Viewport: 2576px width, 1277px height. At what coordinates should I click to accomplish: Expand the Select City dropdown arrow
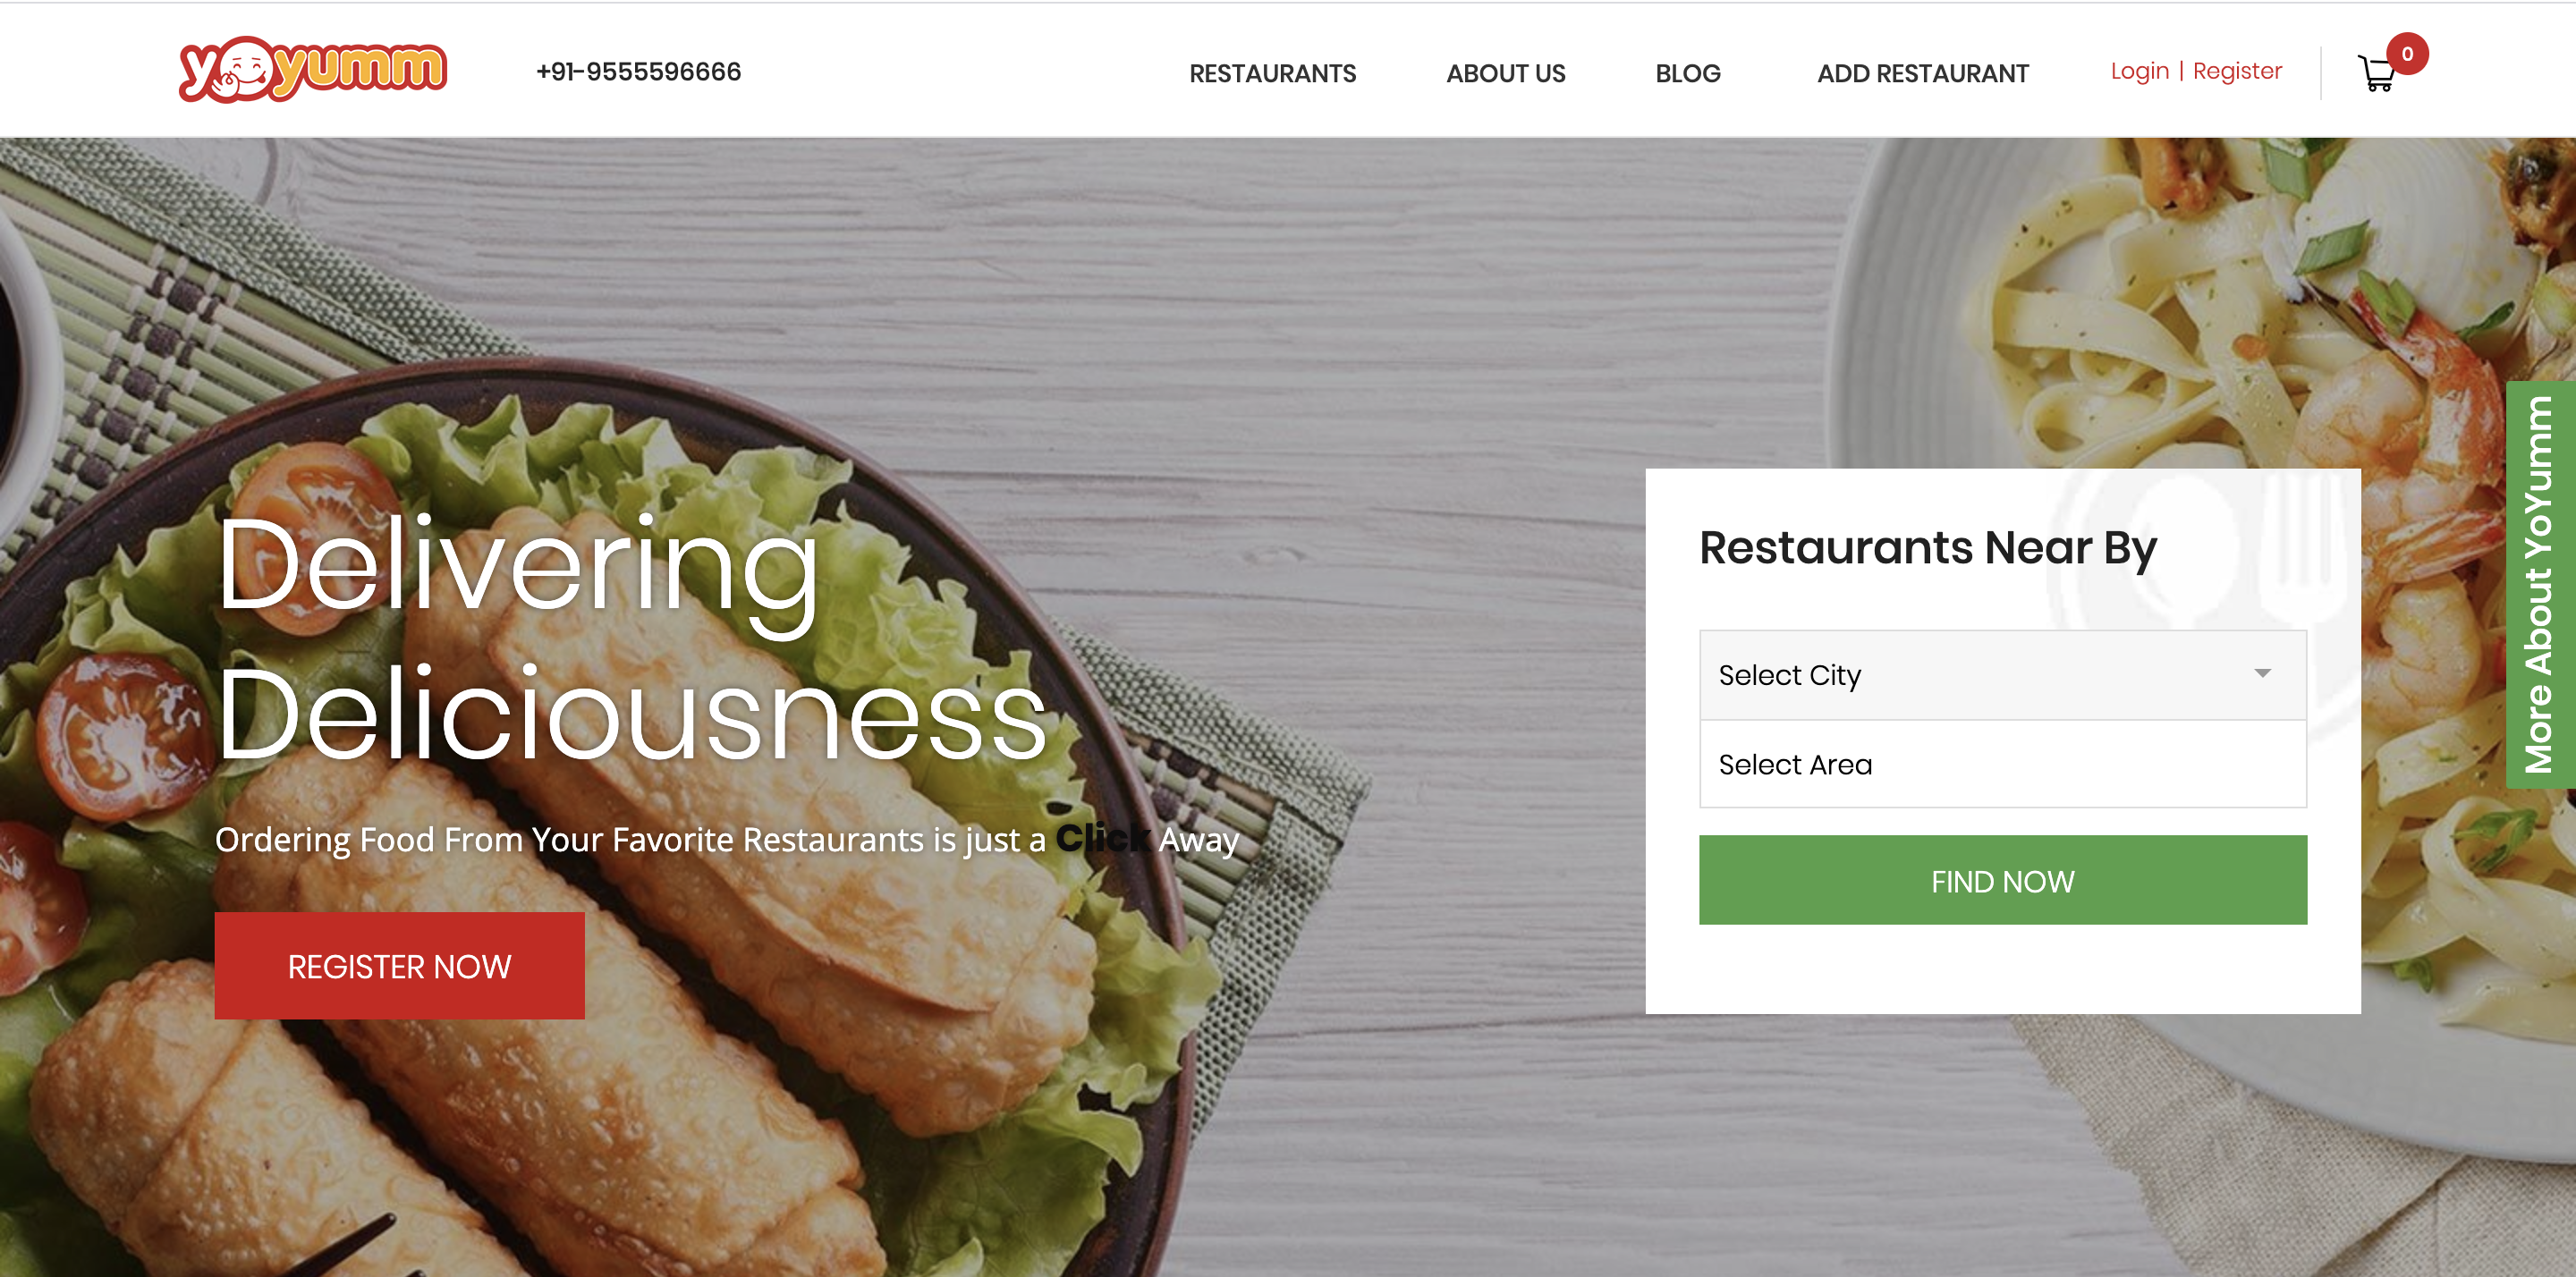point(2262,673)
